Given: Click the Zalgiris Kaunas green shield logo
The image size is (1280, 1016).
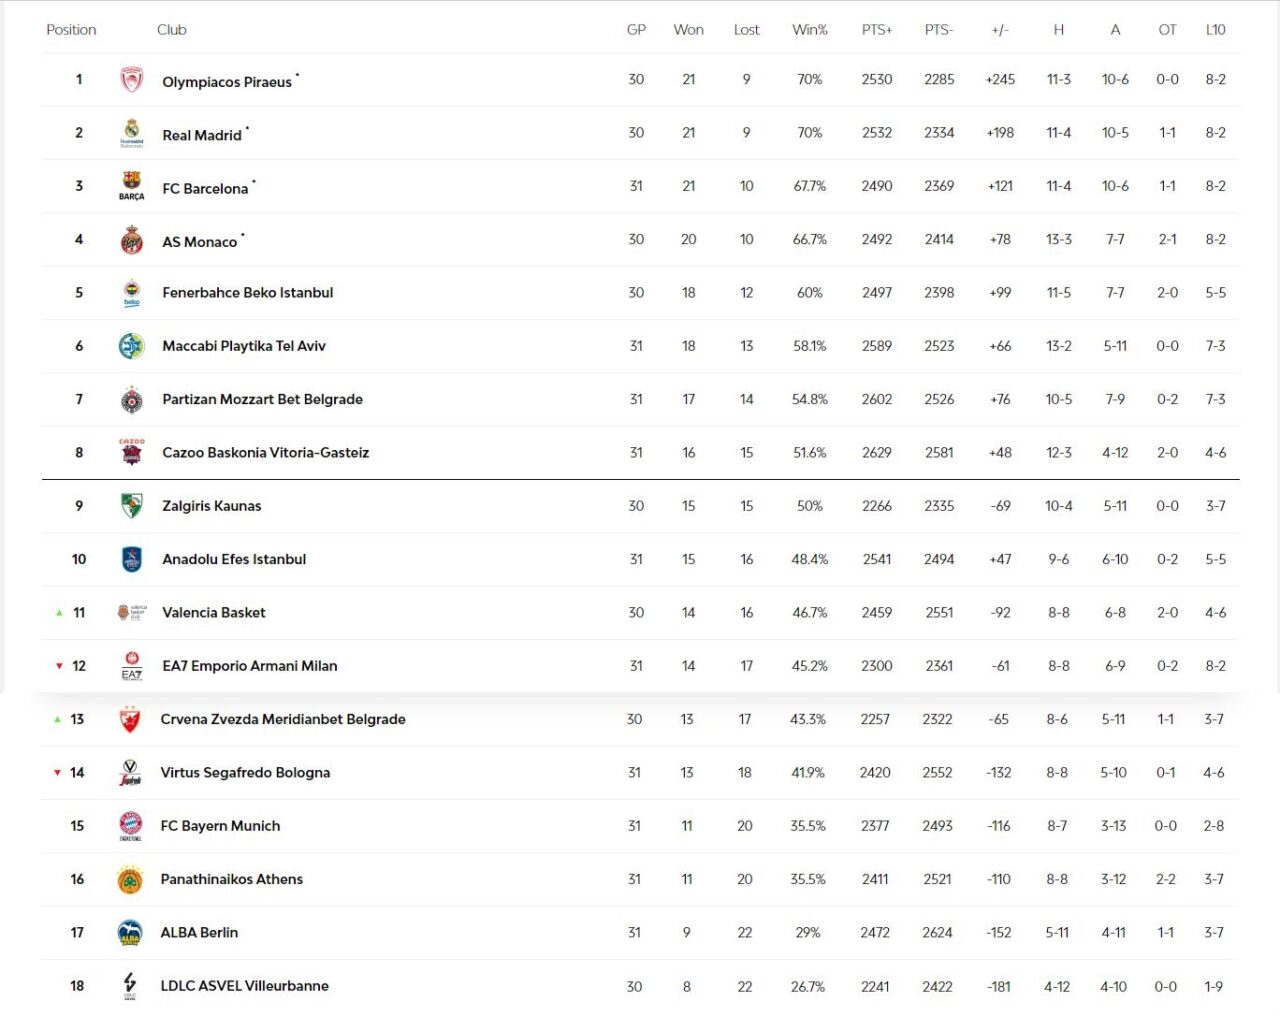Looking at the screenshot, I should click(x=131, y=506).
